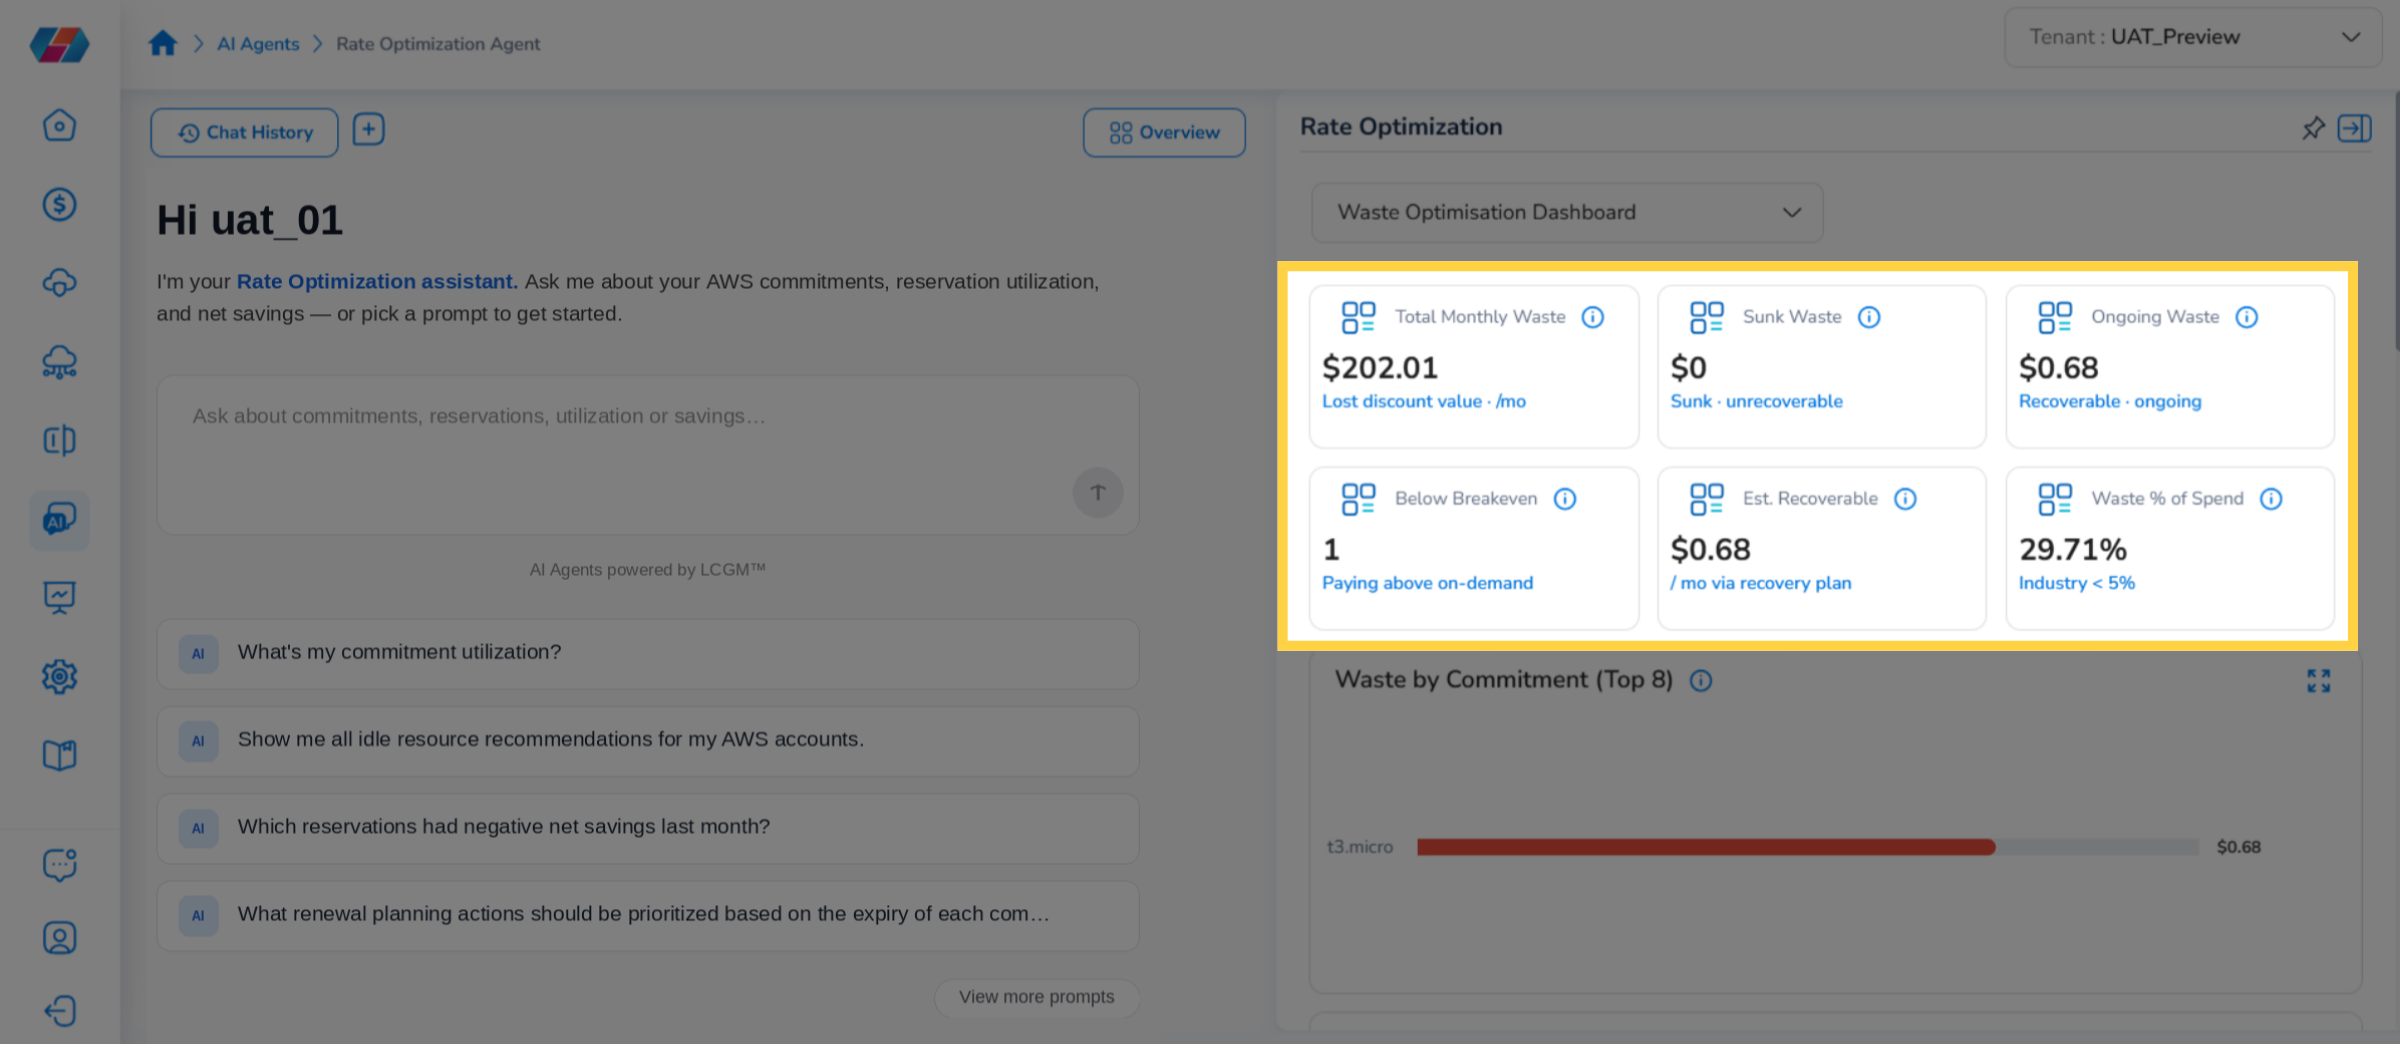Viewport: 2400px width, 1044px height.
Task: Open the AI Agents sidebar icon
Action: 60,519
